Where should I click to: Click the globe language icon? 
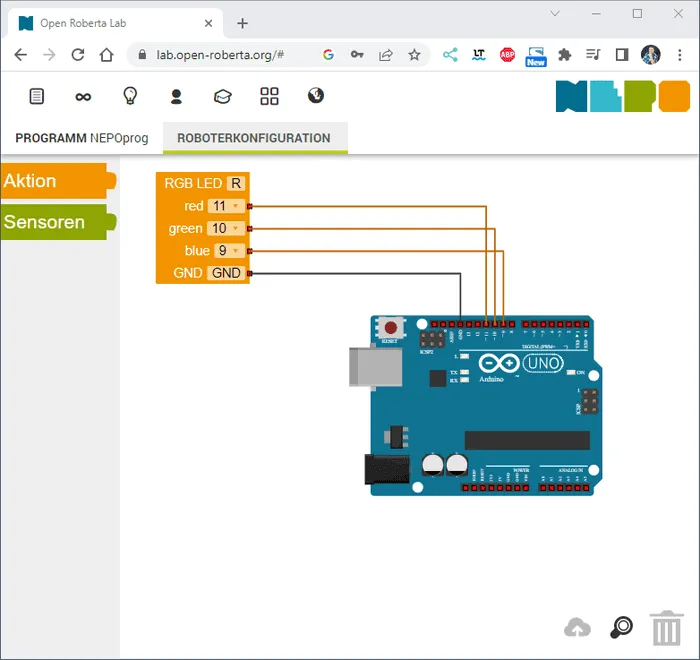(316, 96)
